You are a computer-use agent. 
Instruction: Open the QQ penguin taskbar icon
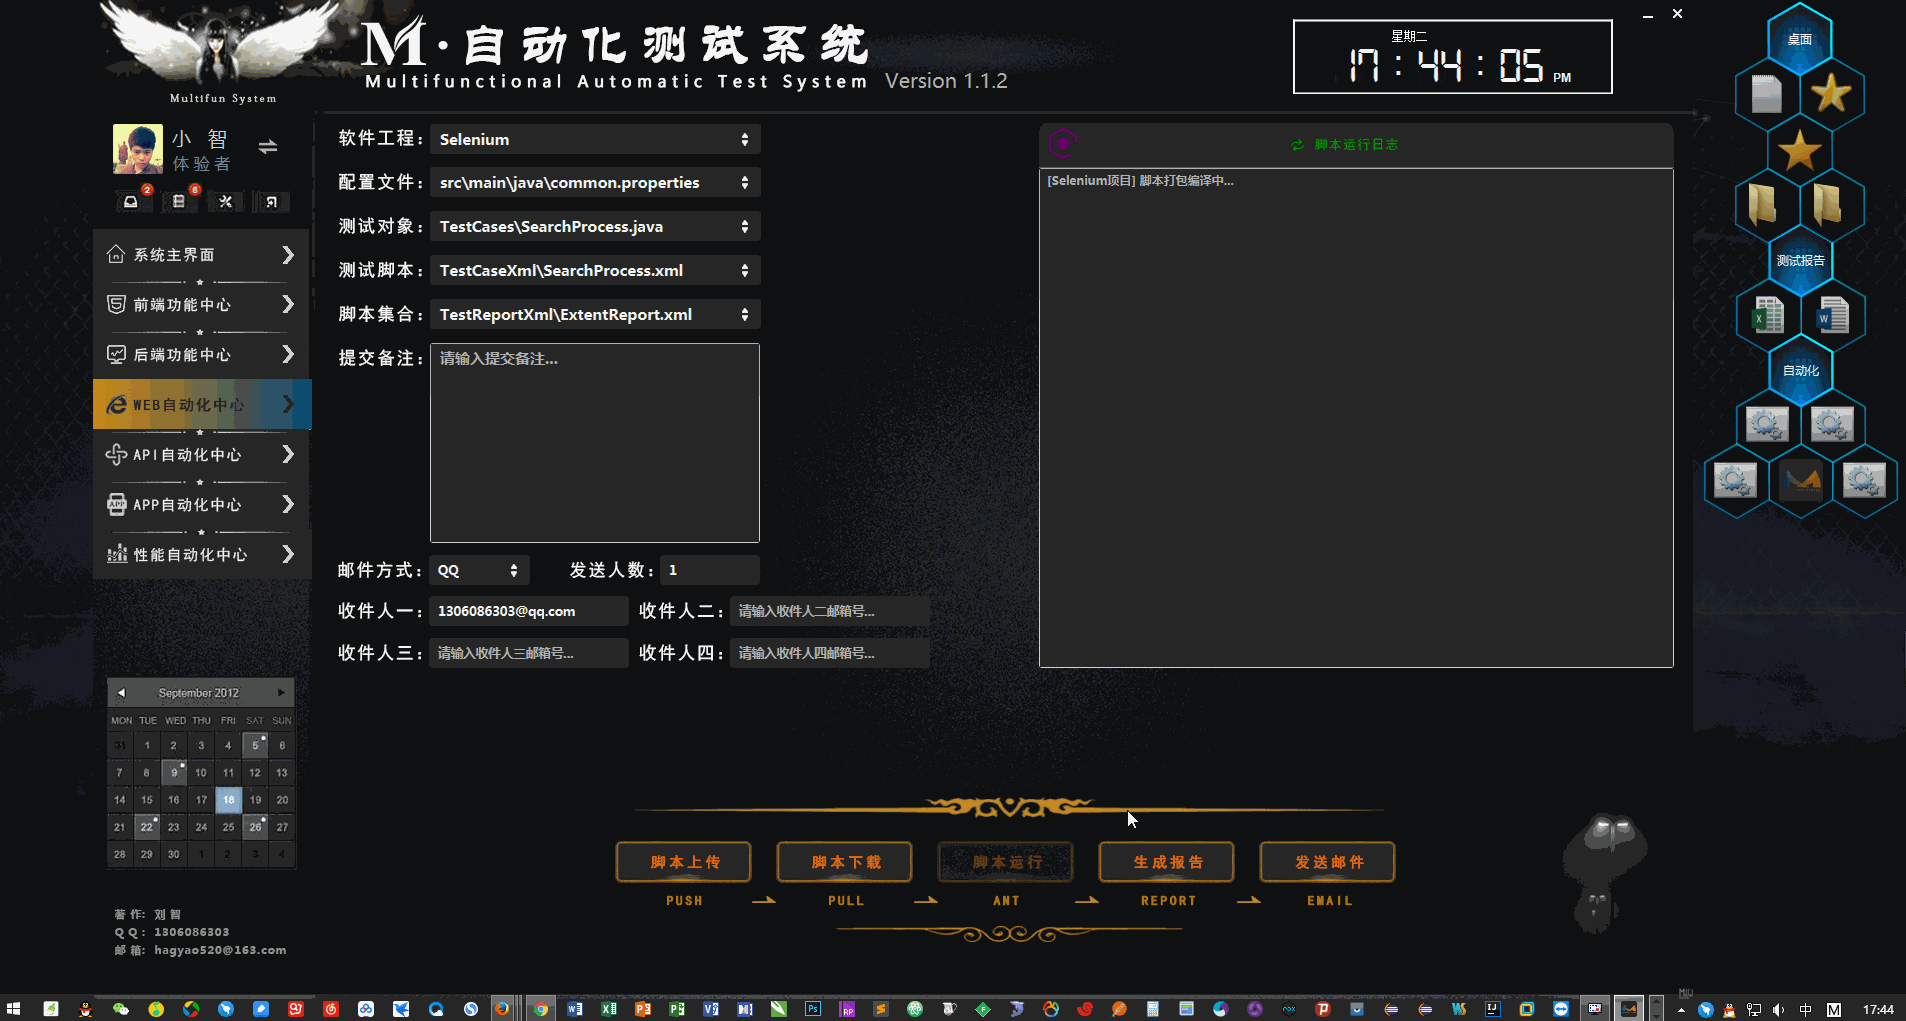[x=86, y=1009]
